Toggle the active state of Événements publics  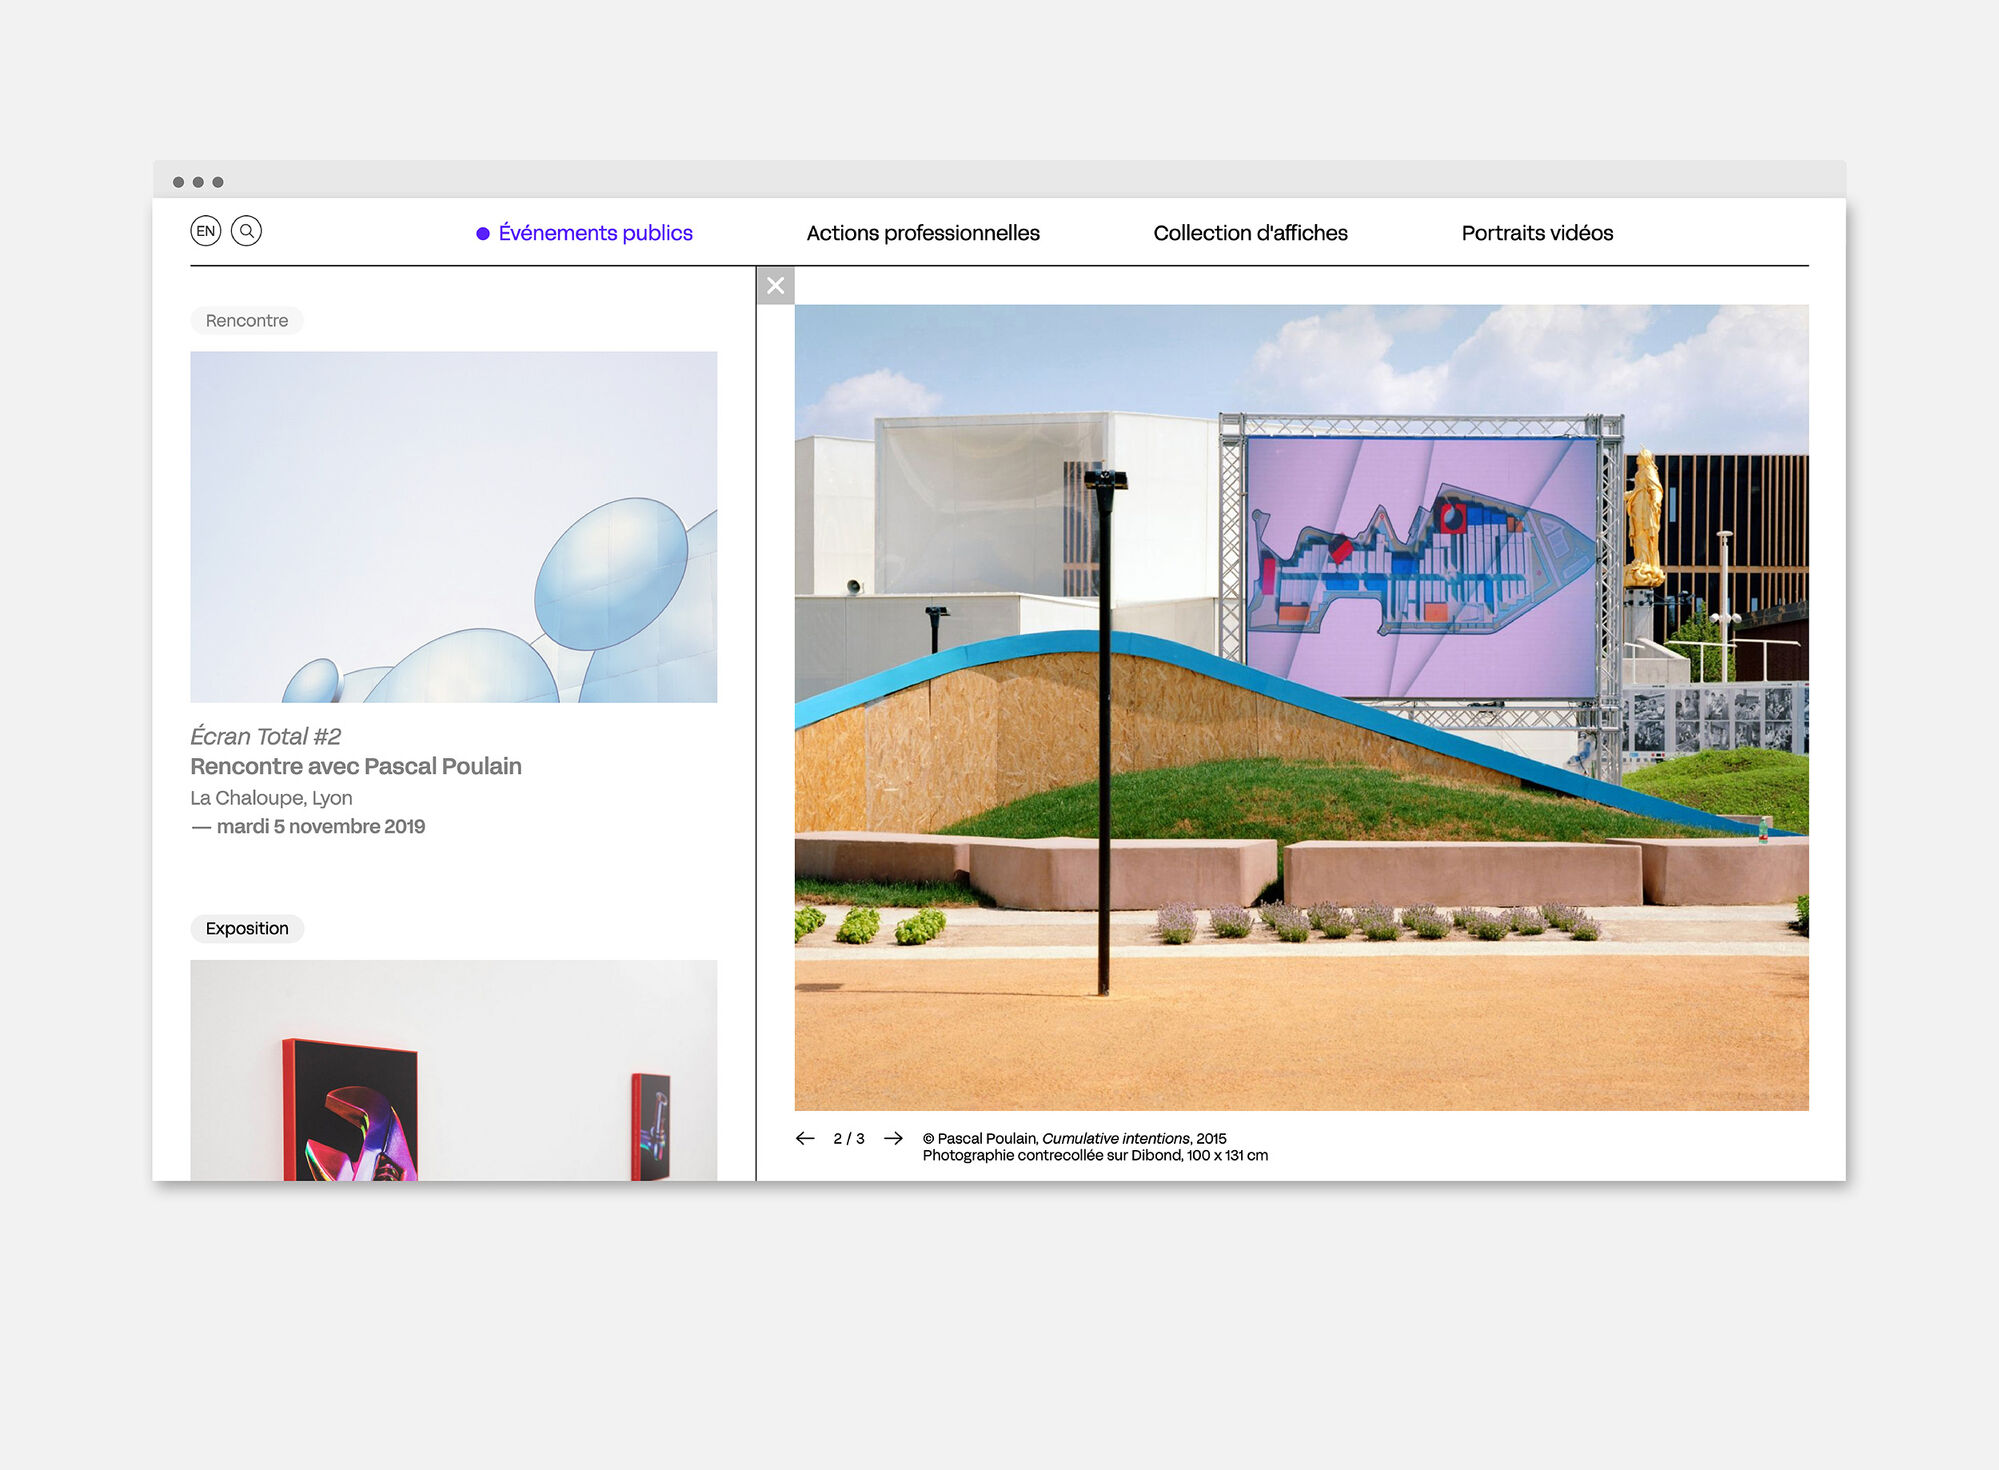point(595,232)
